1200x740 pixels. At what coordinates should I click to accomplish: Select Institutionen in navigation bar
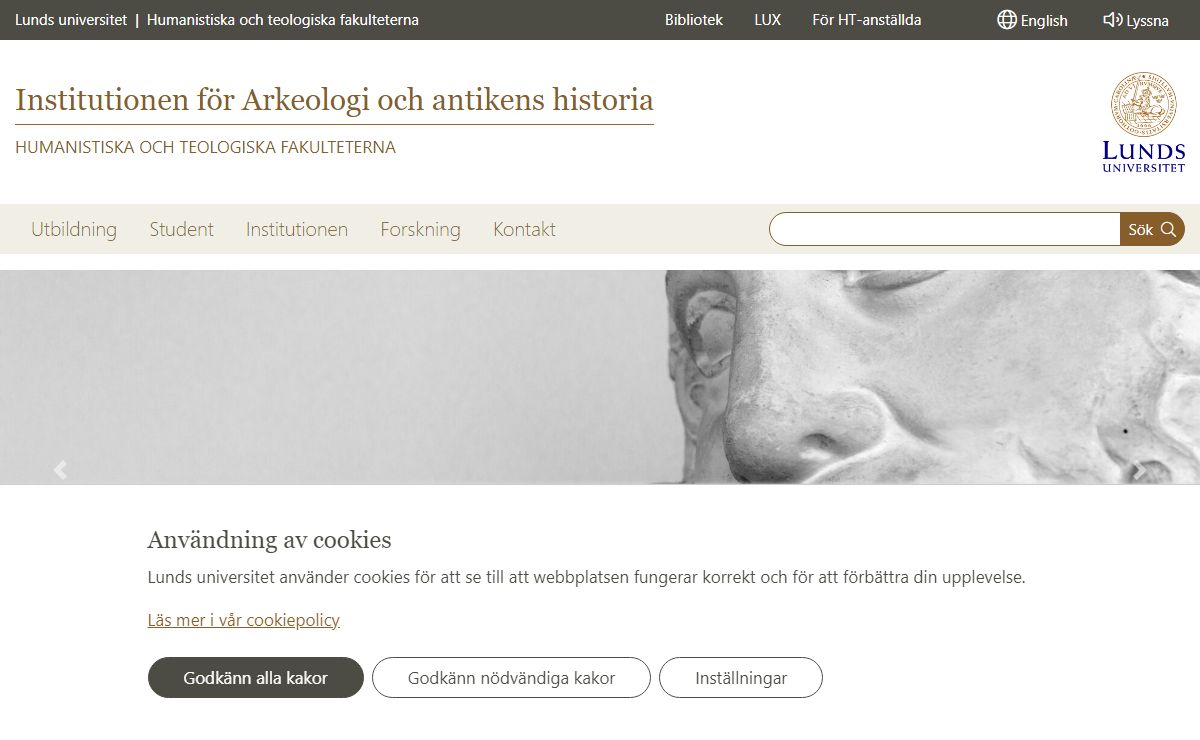(297, 229)
